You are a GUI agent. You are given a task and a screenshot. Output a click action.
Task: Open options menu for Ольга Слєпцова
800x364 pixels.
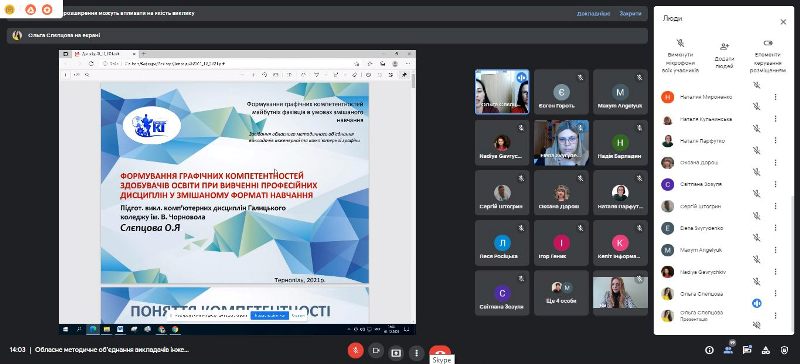click(x=776, y=294)
